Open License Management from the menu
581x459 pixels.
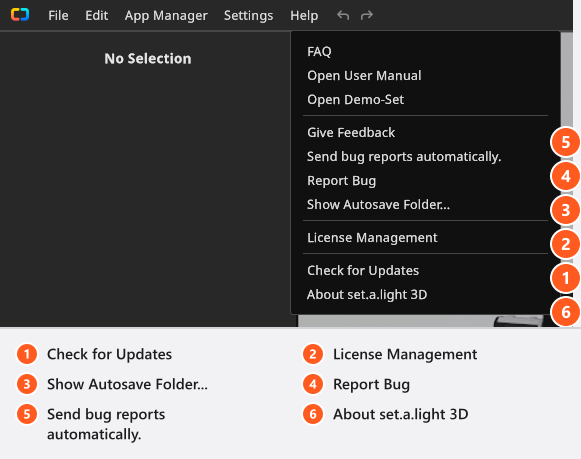425,237
